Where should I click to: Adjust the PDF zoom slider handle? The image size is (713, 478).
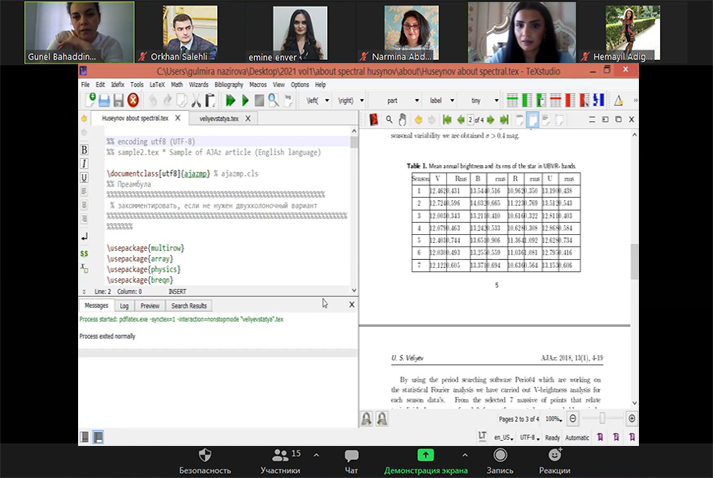tap(602, 418)
